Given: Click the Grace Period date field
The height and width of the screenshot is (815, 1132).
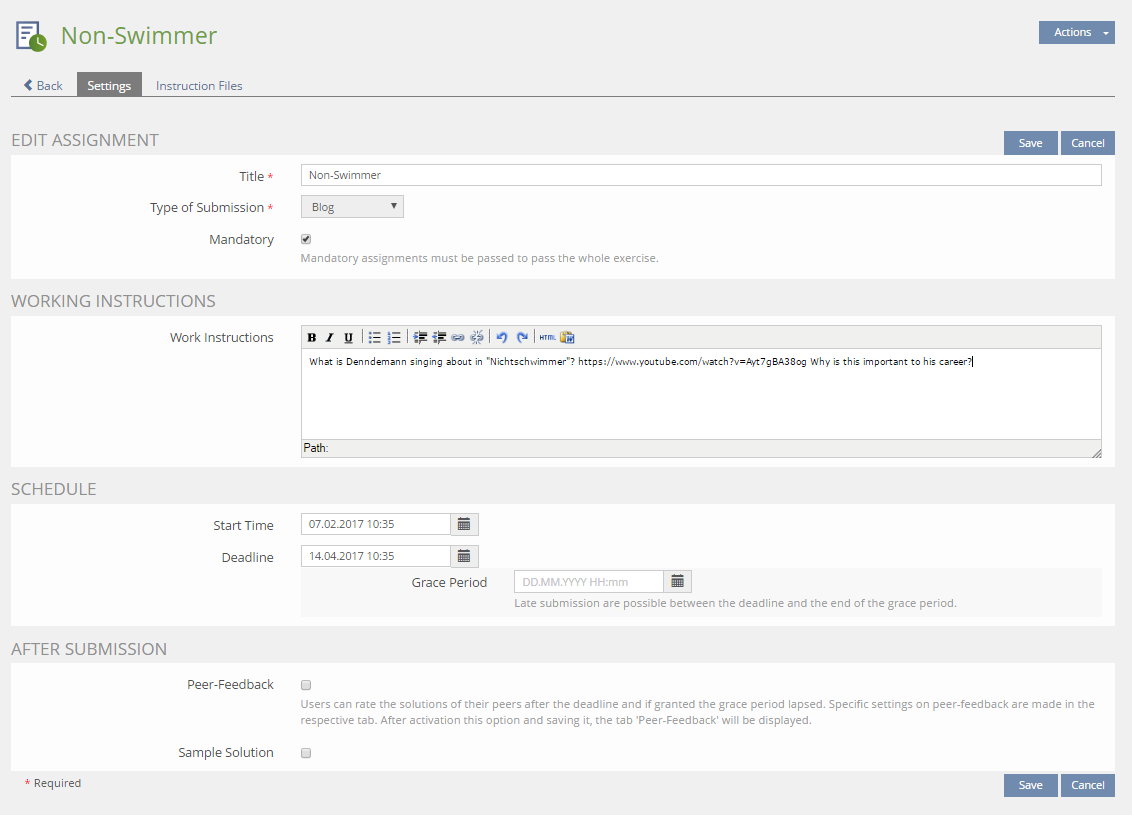Looking at the screenshot, I should pyautogui.click(x=588, y=582).
